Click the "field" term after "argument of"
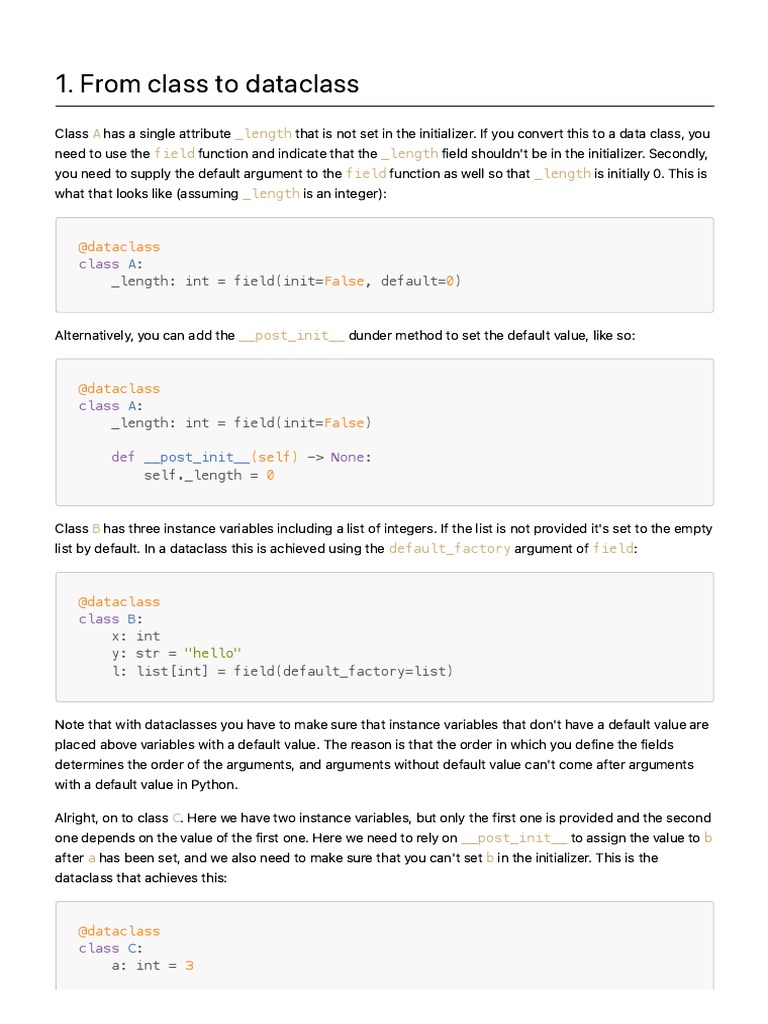 (x=613, y=548)
